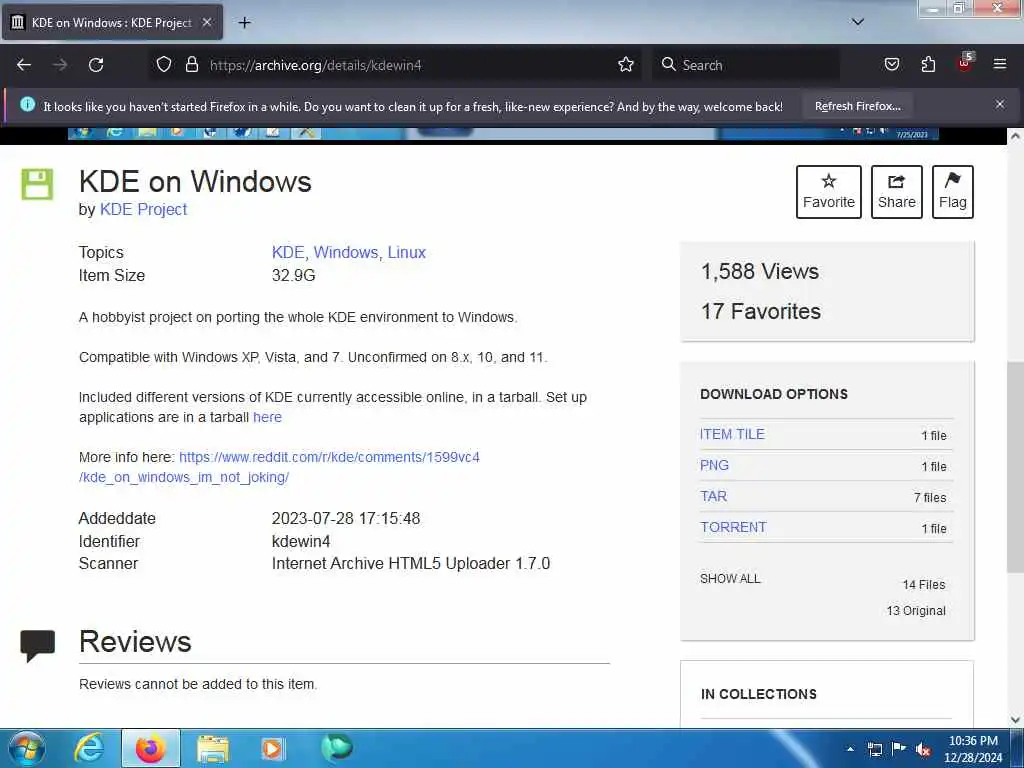Go back with the browser back arrow
The height and width of the screenshot is (768, 1024).
pos(24,65)
